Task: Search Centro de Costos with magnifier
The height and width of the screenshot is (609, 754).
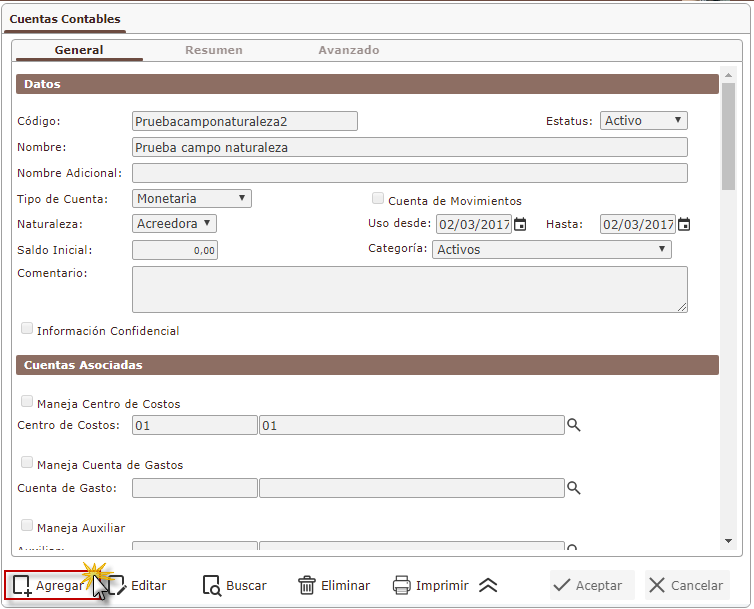Action: [574, 425]
